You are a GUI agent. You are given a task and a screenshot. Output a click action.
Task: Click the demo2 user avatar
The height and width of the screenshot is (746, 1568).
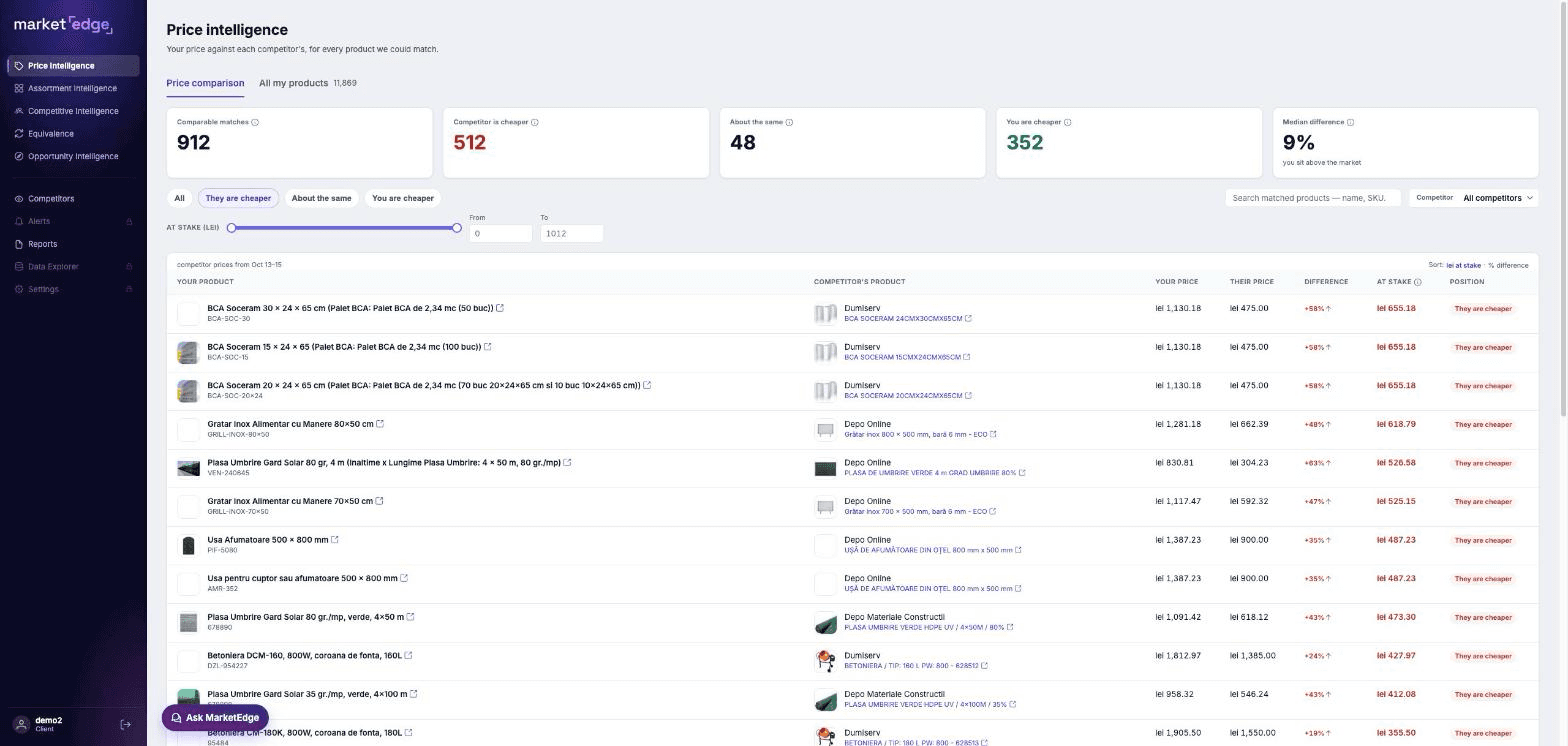[20, 724]
